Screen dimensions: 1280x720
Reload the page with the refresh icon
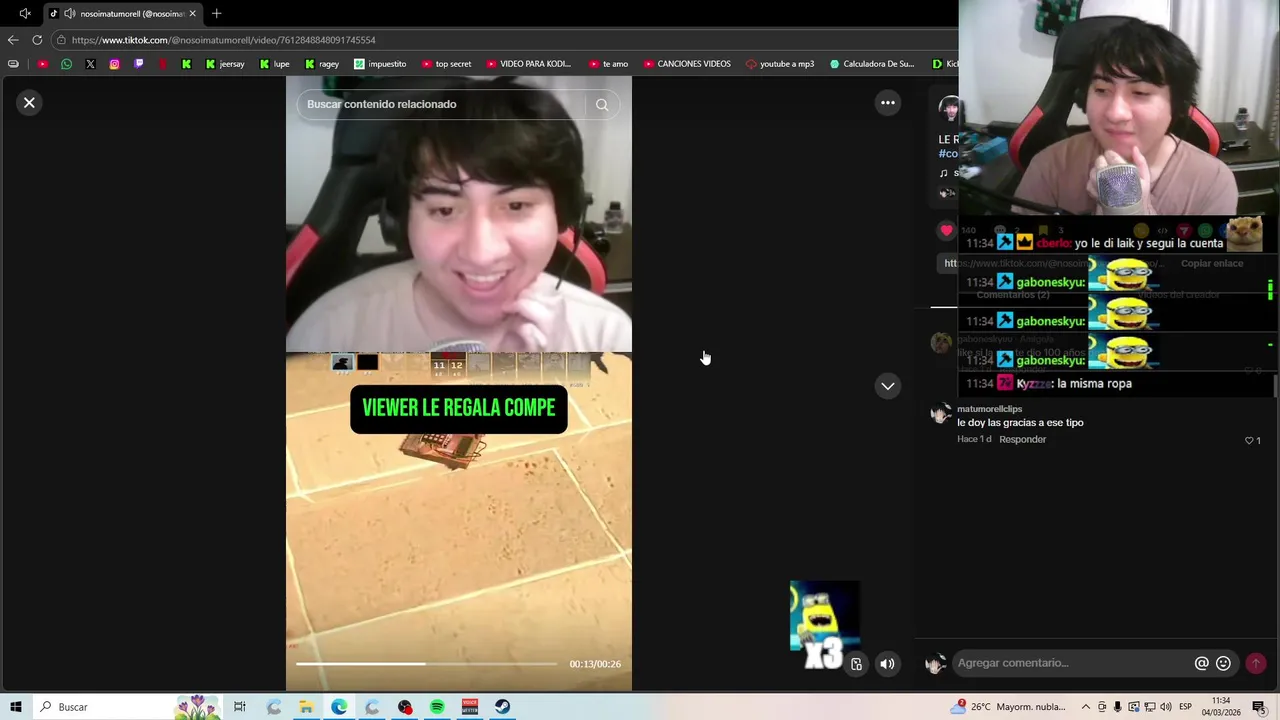(37, 40)
